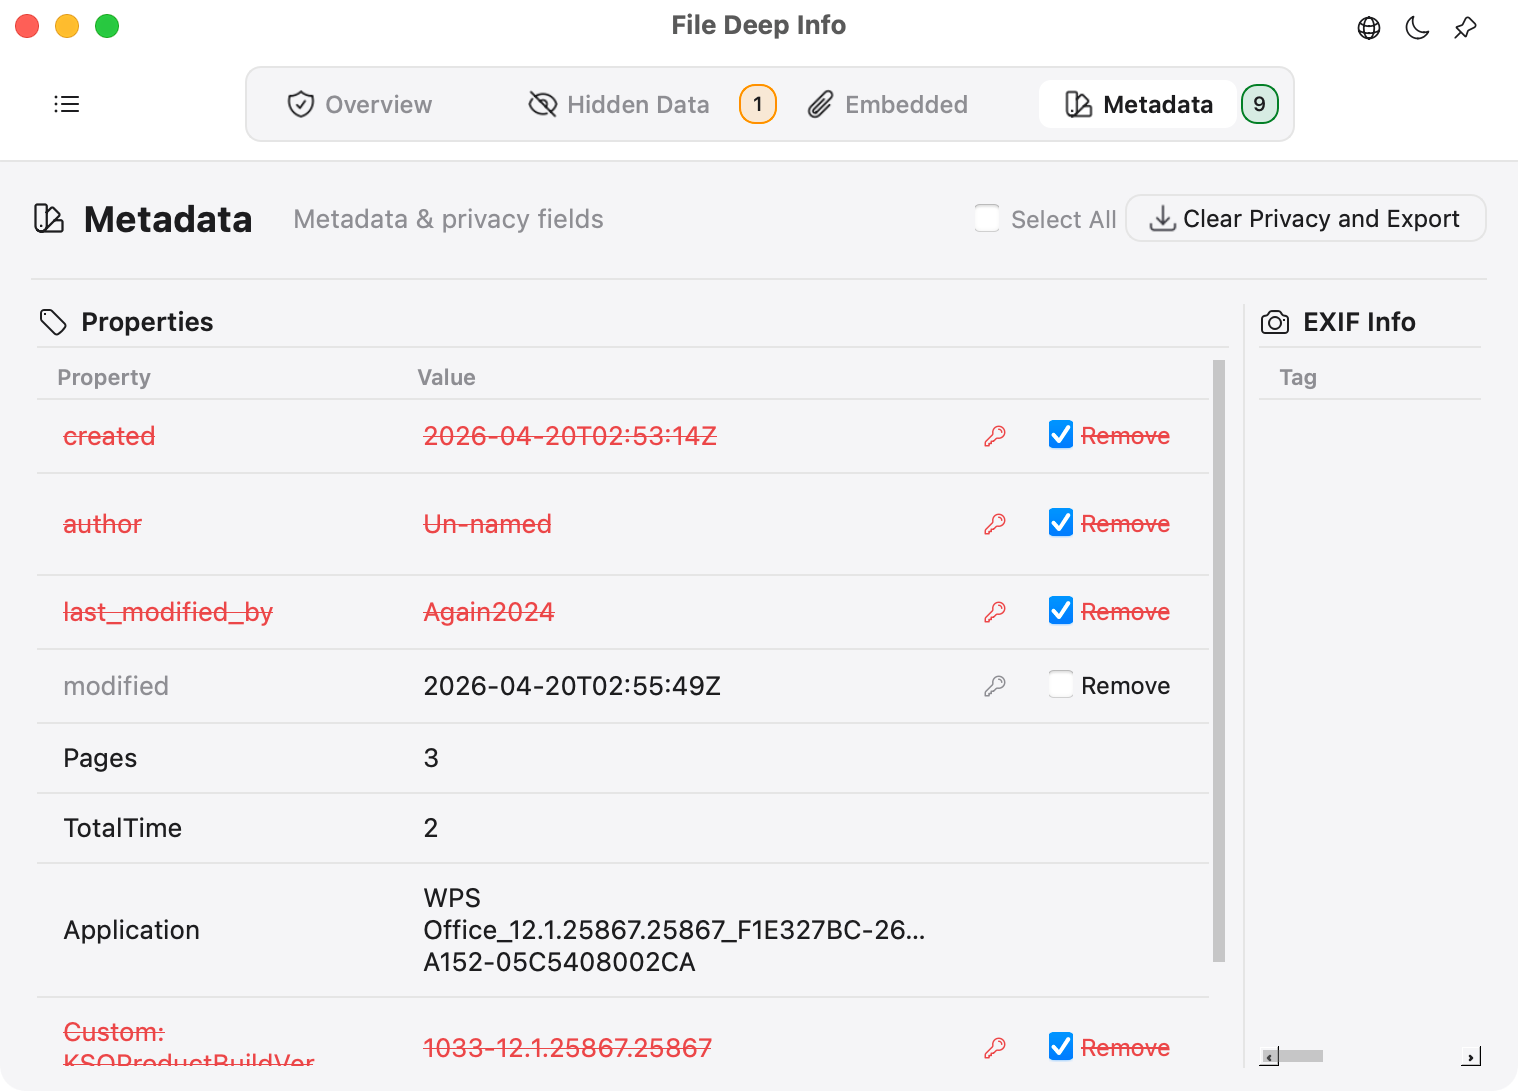Click the key icon in created row
This screenshot has height=1091, width=1518.
[x=995, y=436]
